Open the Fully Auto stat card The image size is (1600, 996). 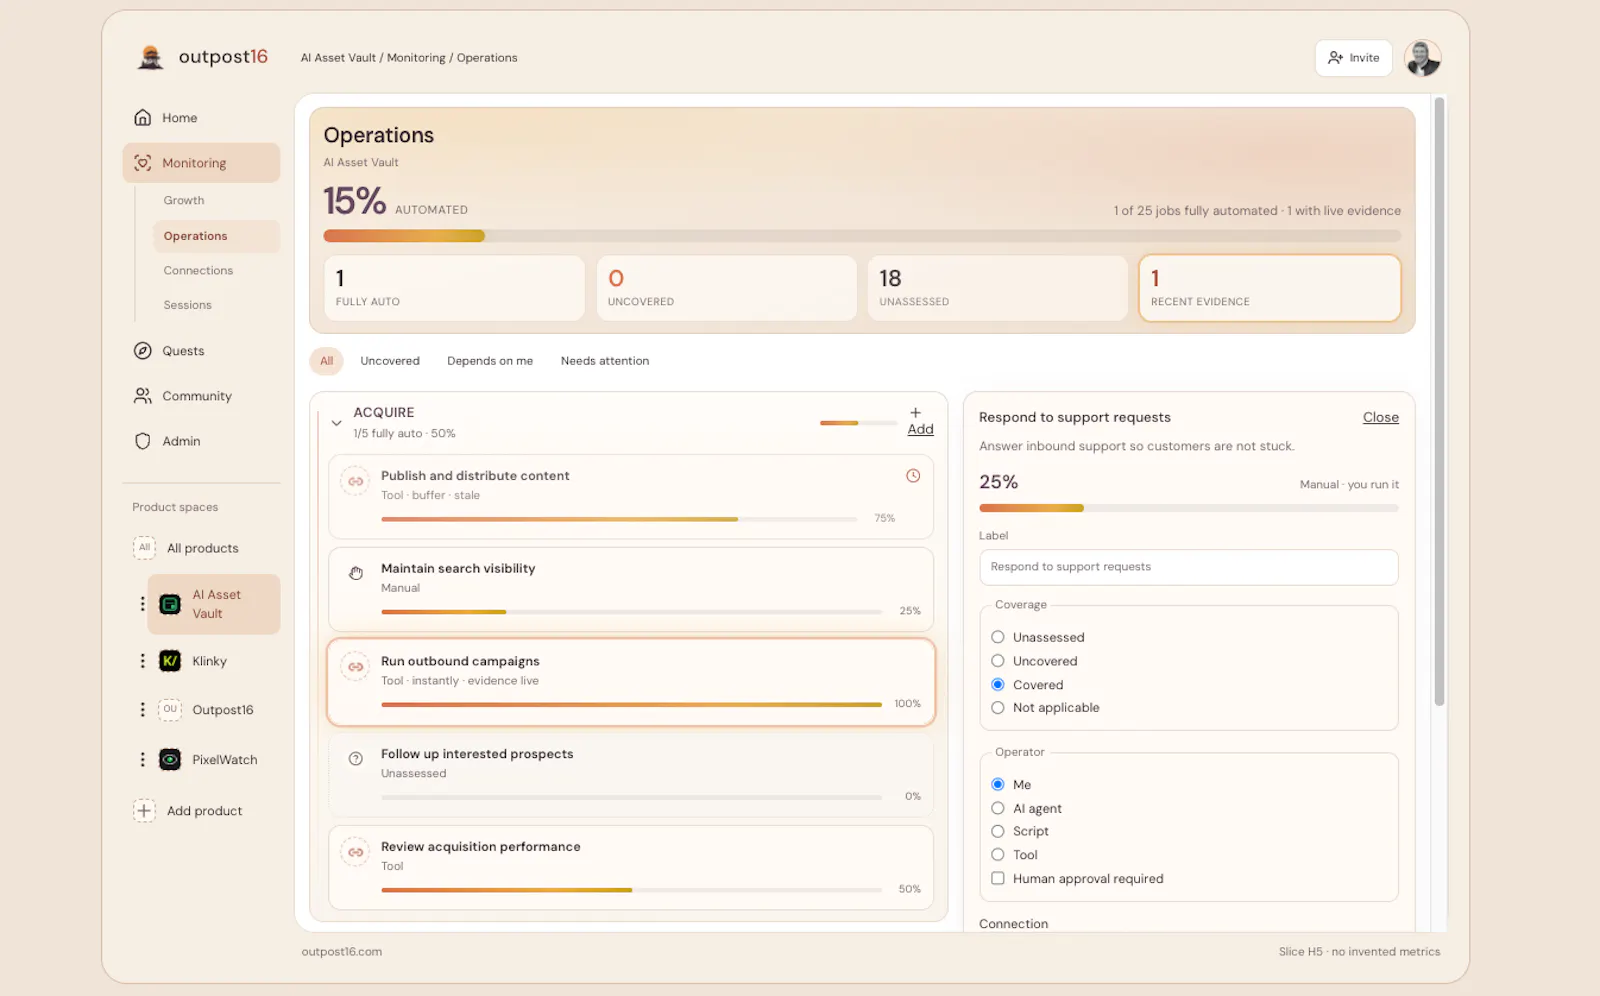click(454, 288)
